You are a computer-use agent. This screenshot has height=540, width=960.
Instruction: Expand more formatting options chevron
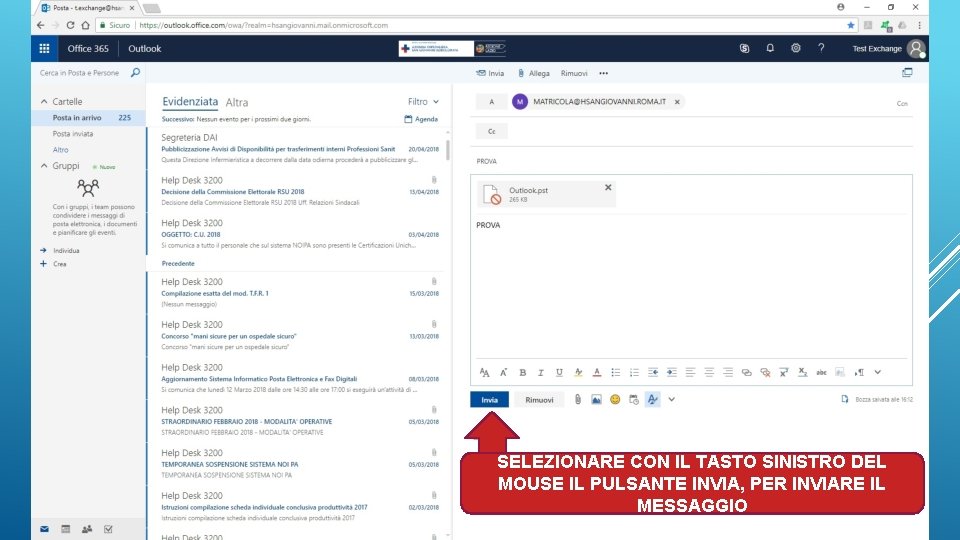877,372
